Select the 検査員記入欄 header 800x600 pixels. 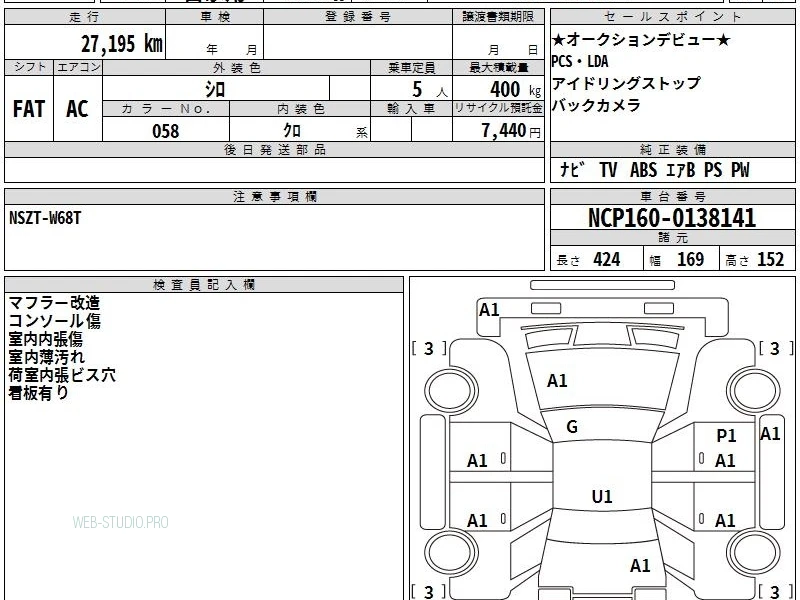click(204, 285)
